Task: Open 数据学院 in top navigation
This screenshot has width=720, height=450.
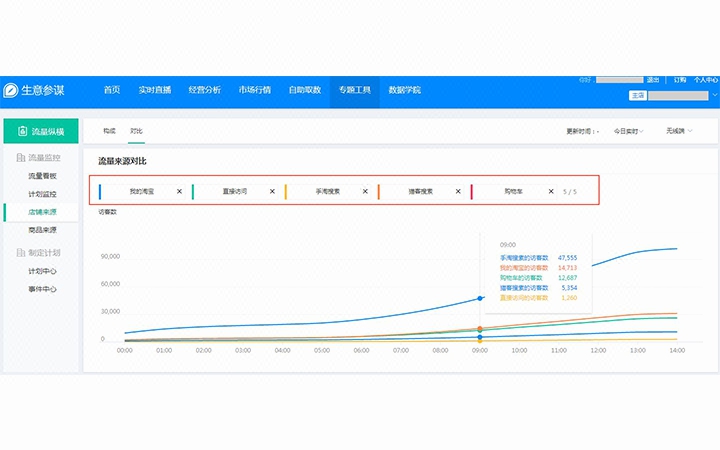Action: pos(405,90)
